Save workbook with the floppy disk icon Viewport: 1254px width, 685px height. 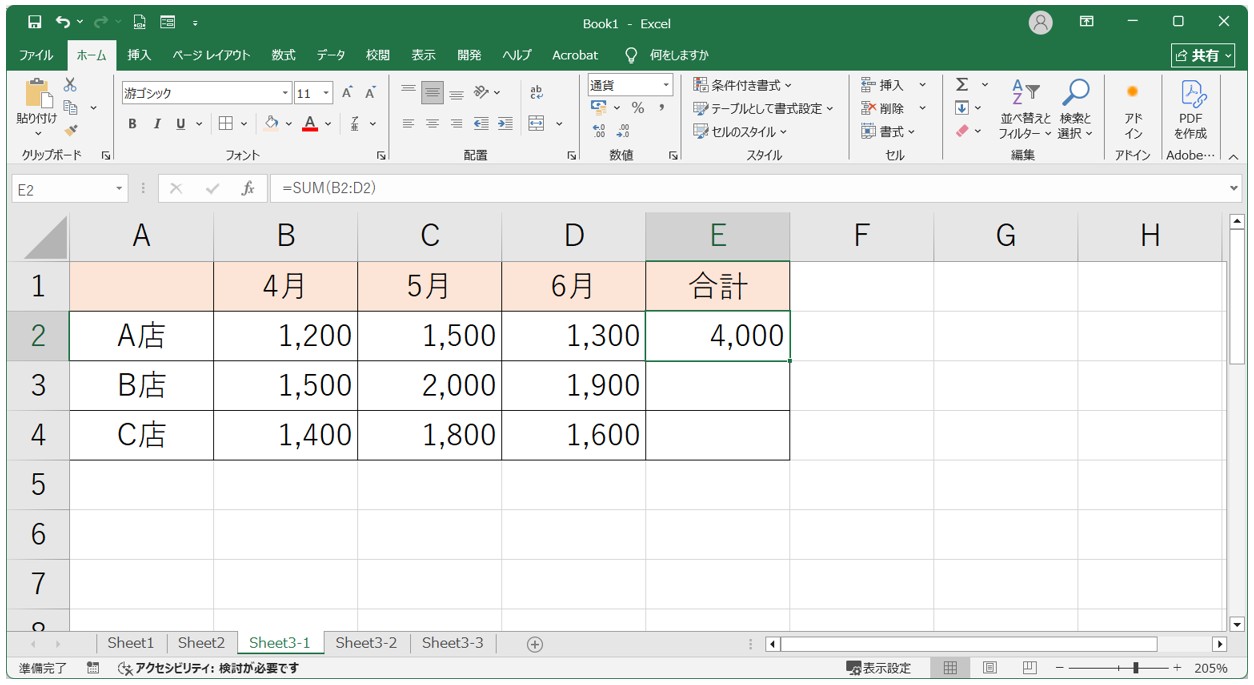click(x=35, y=22)
